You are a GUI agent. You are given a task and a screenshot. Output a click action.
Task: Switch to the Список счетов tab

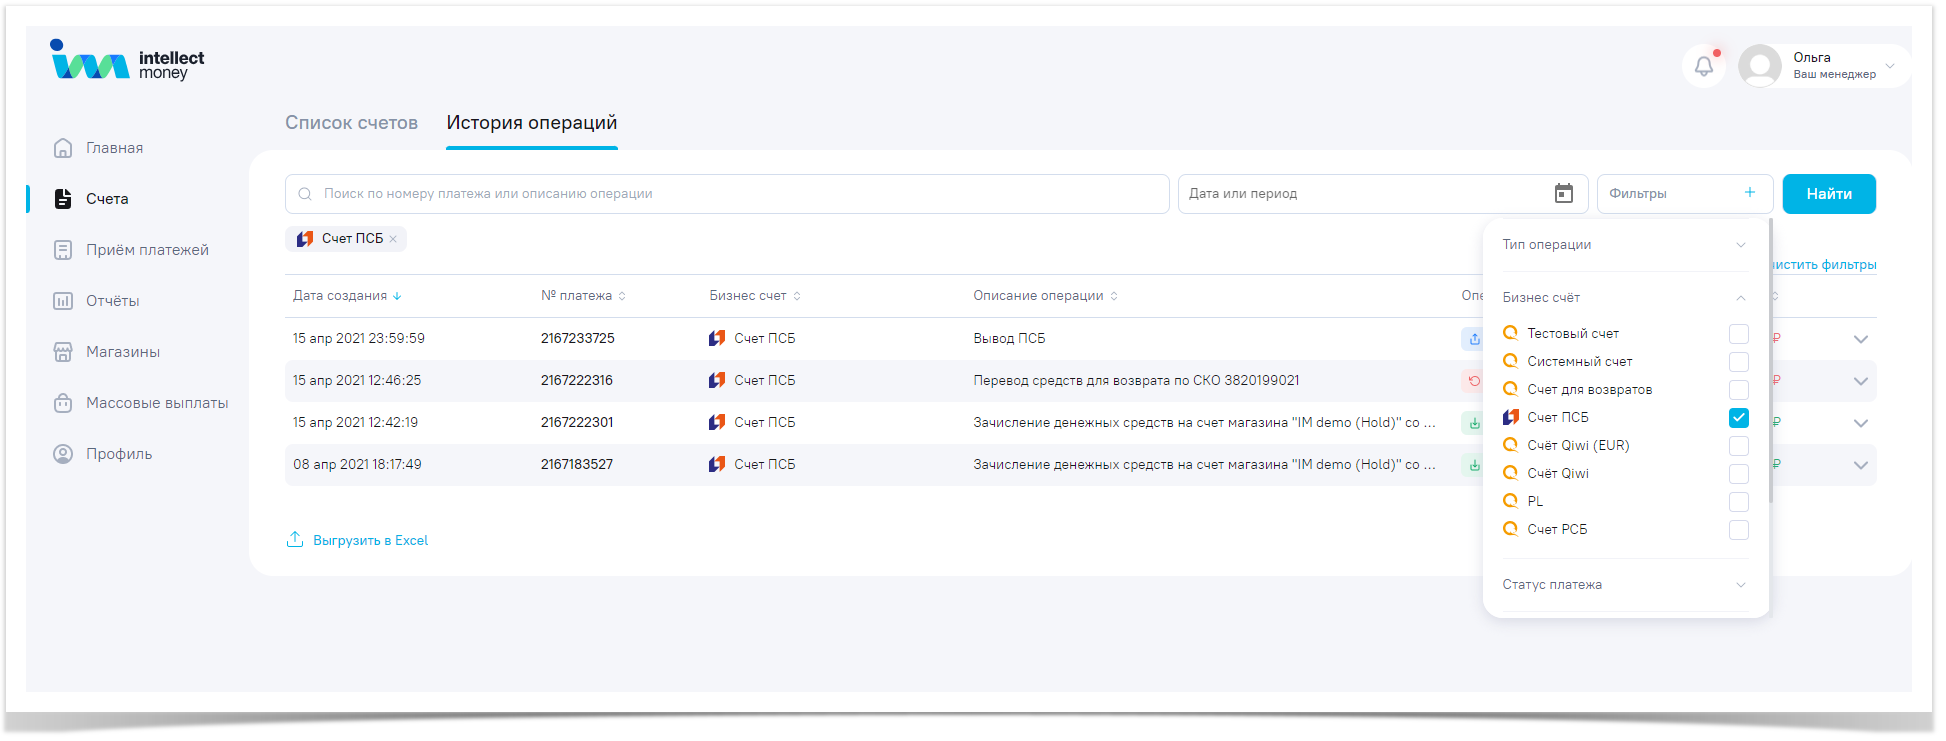tap(351, 123)
